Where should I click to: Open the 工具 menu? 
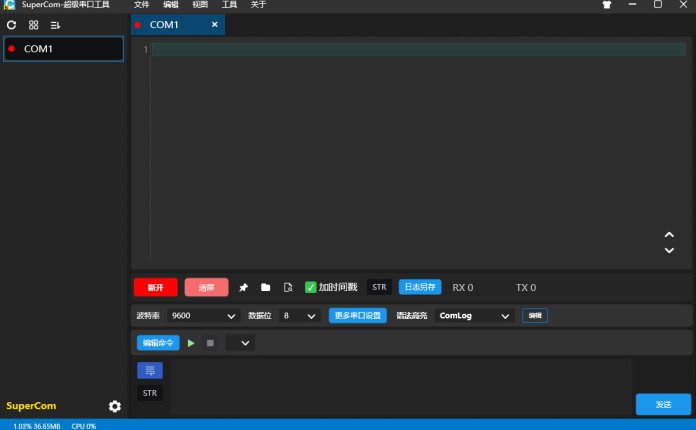(x=229, y=5)
